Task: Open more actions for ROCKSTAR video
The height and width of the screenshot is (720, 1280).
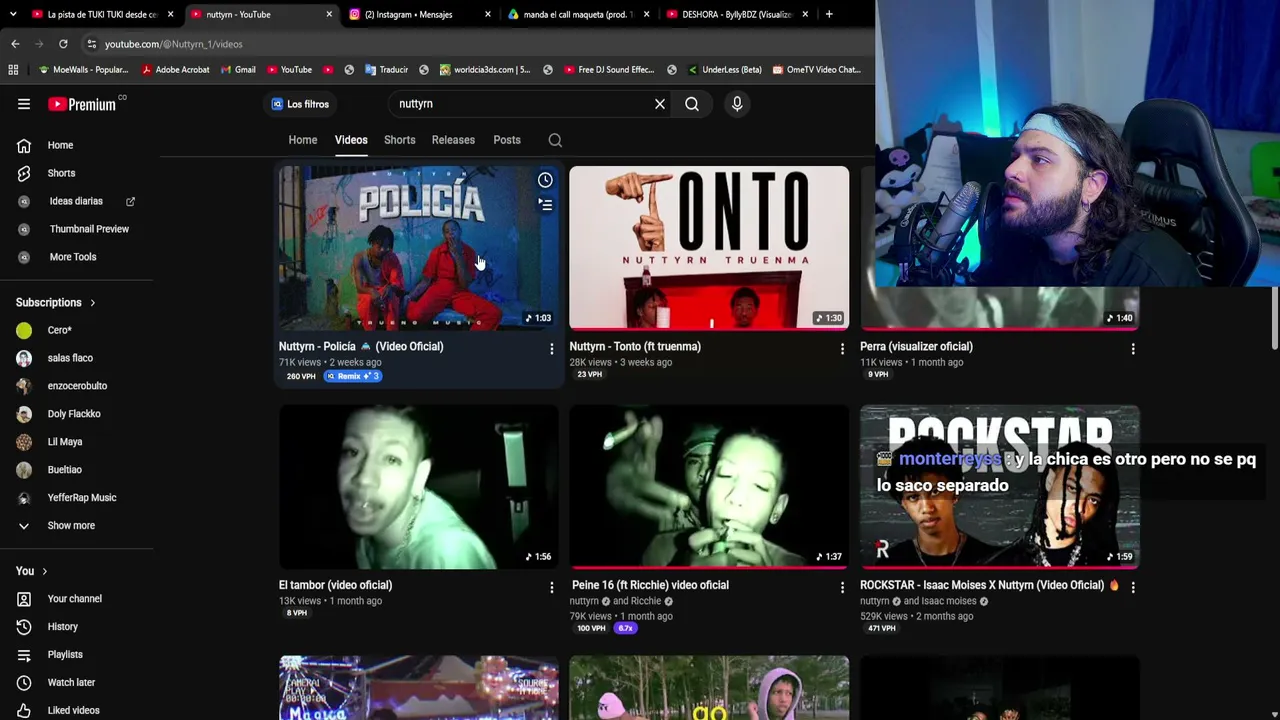Action: tap(1133, 588)
